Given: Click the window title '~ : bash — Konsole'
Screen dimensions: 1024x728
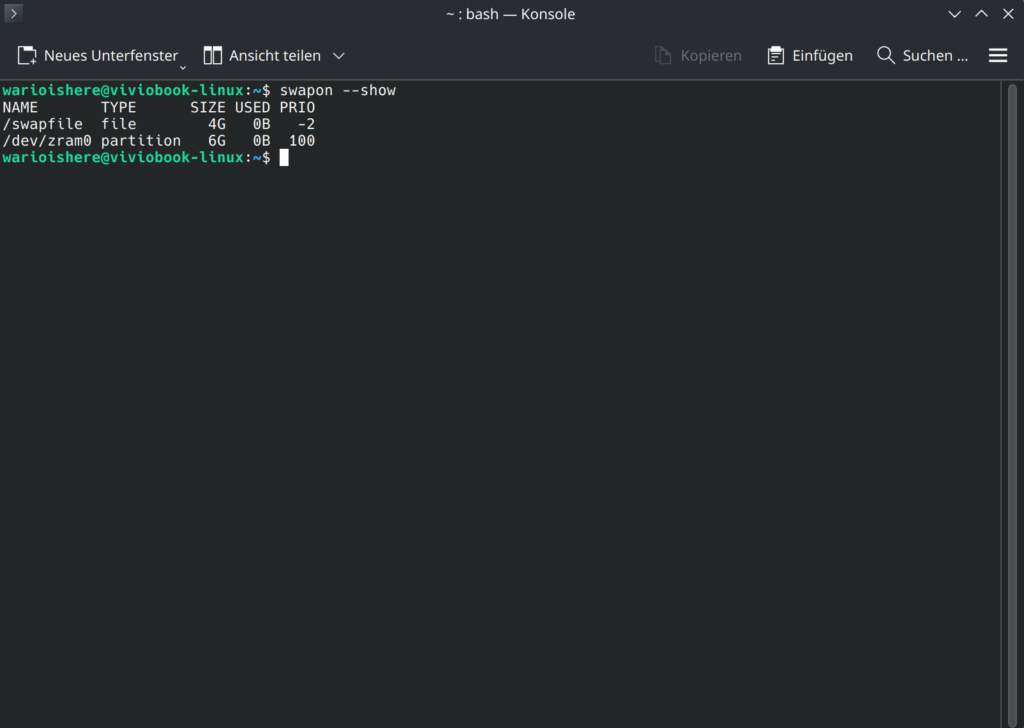Looking at the screenshot, I should pyautogui.click(x=511, y=14).
